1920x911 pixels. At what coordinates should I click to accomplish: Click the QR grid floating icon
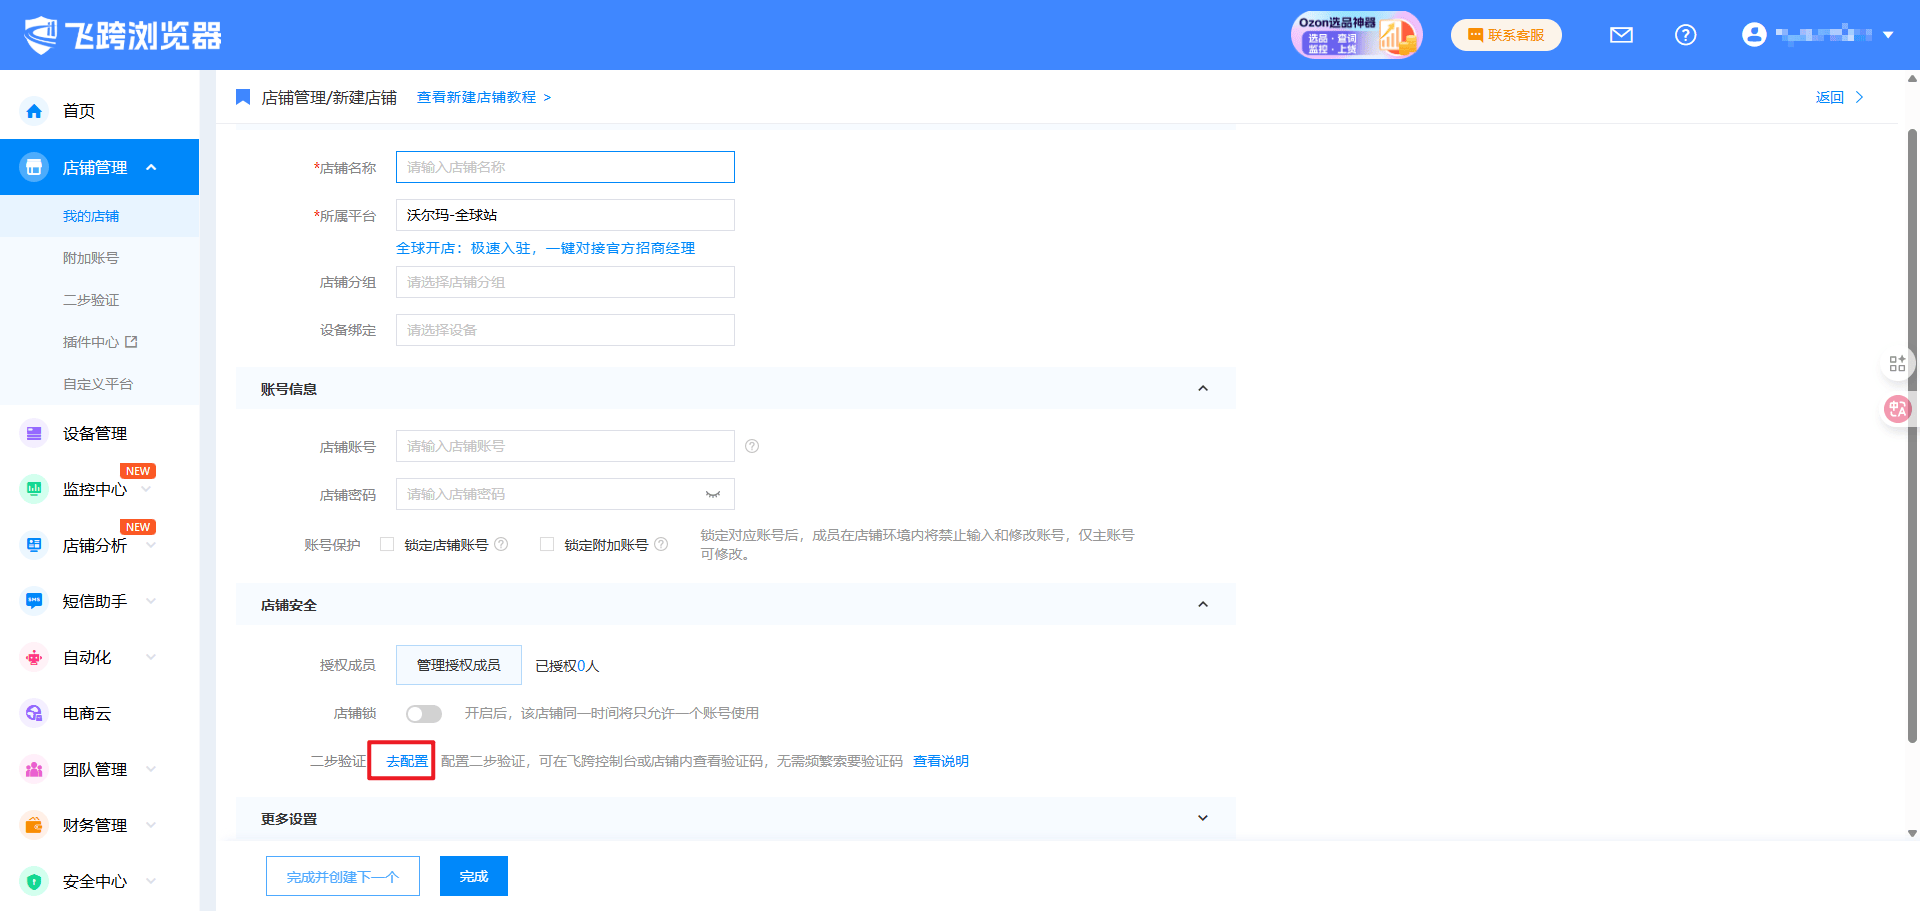pyautogui.click(x=1897, y=364)
